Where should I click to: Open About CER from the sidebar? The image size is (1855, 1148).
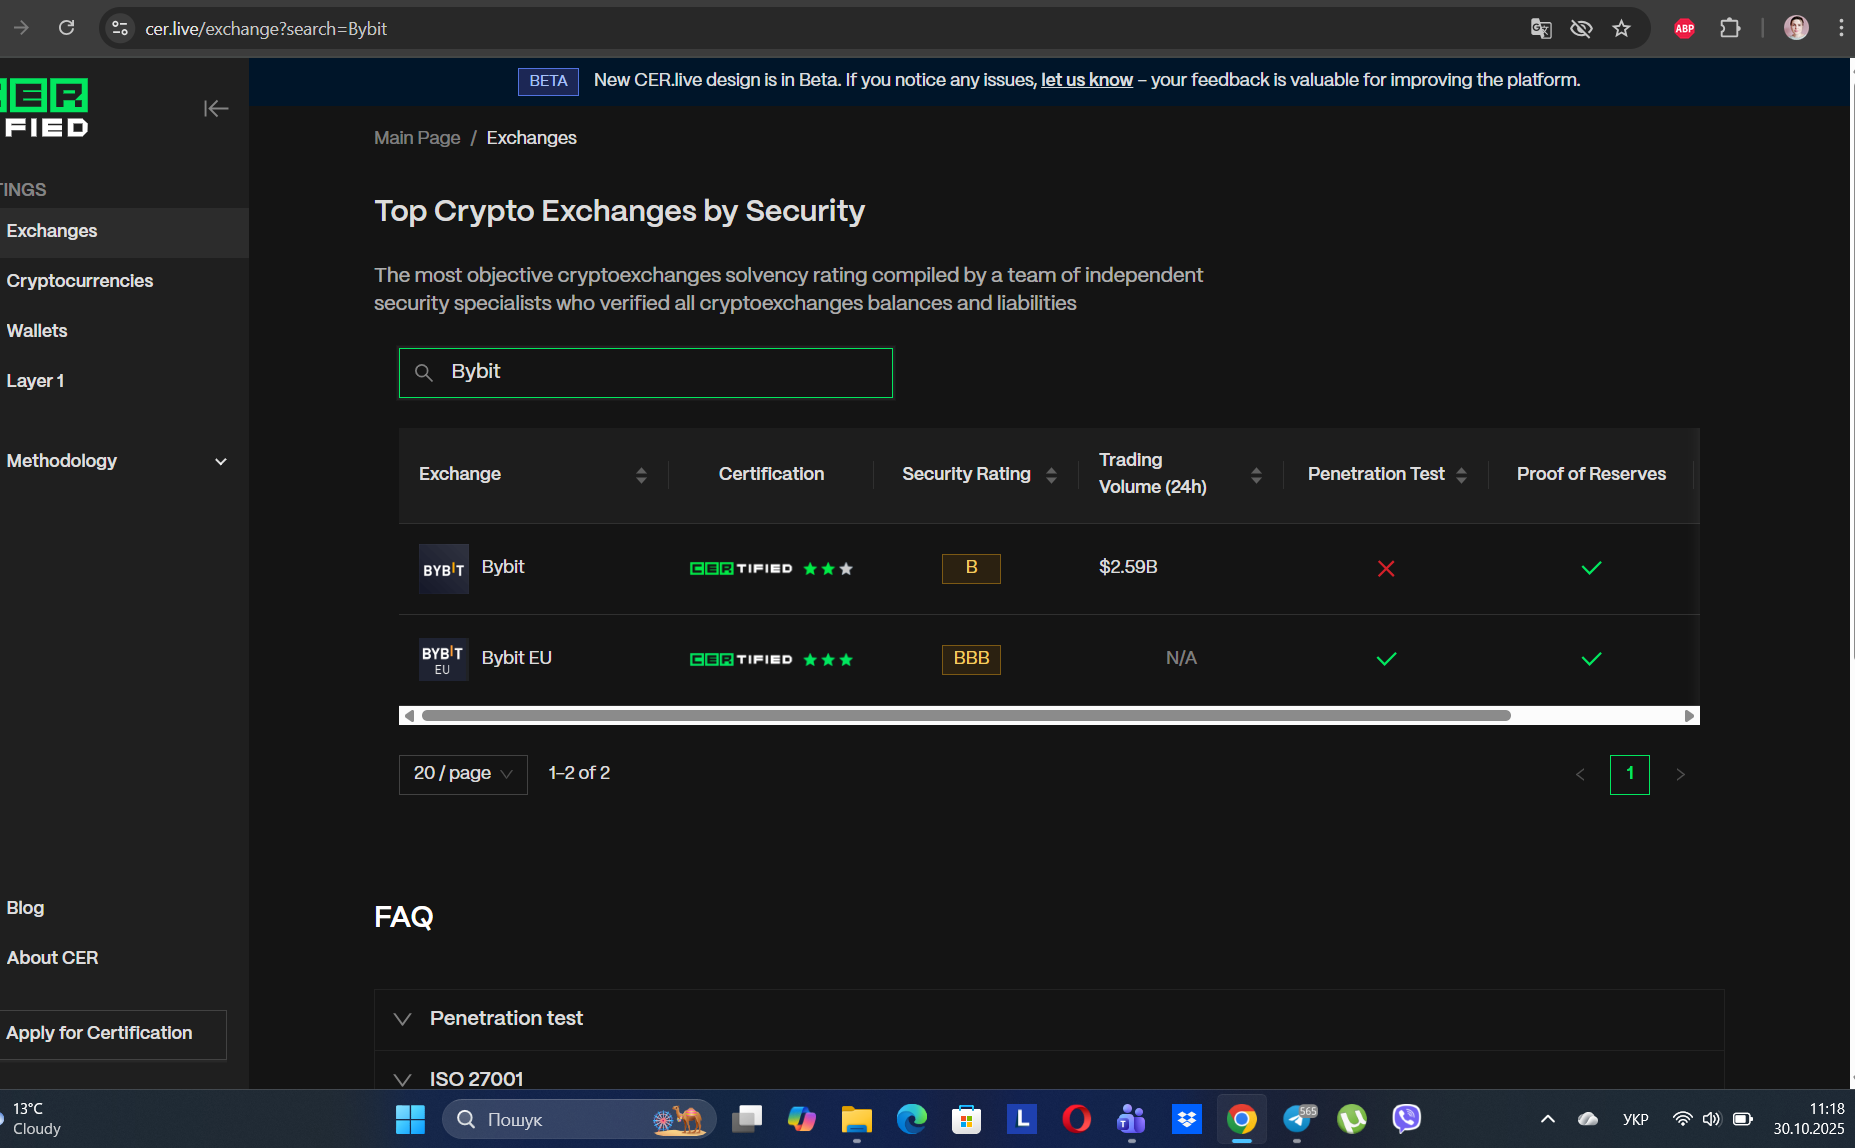click(x=52, y=958)
